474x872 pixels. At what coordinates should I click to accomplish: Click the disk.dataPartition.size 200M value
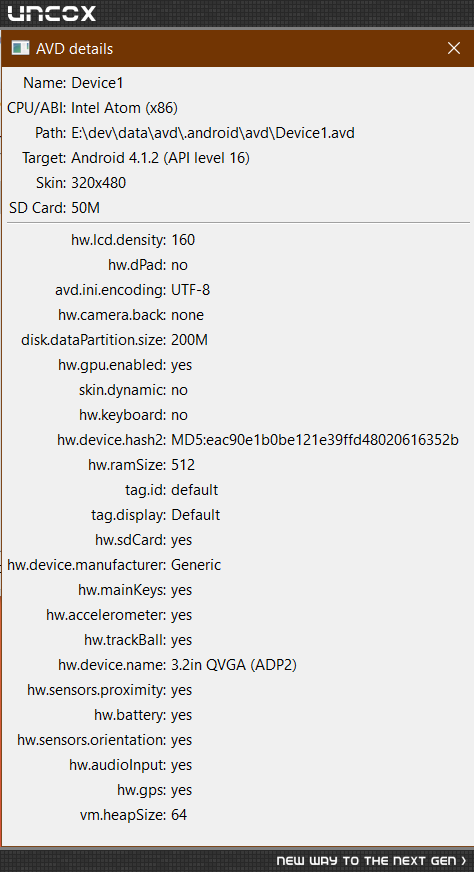[190, 340]
